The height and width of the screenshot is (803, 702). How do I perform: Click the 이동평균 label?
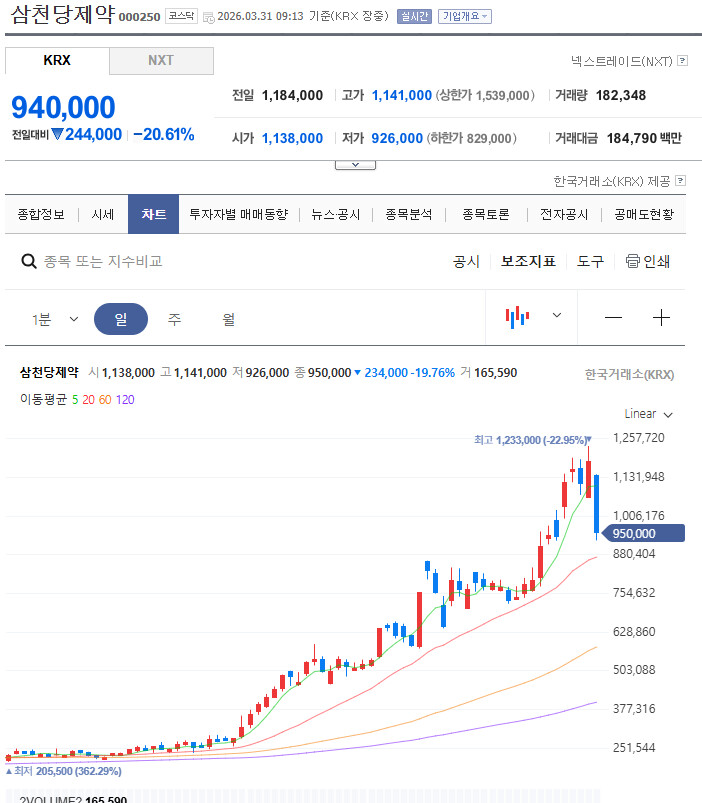[x=44, y=399]
